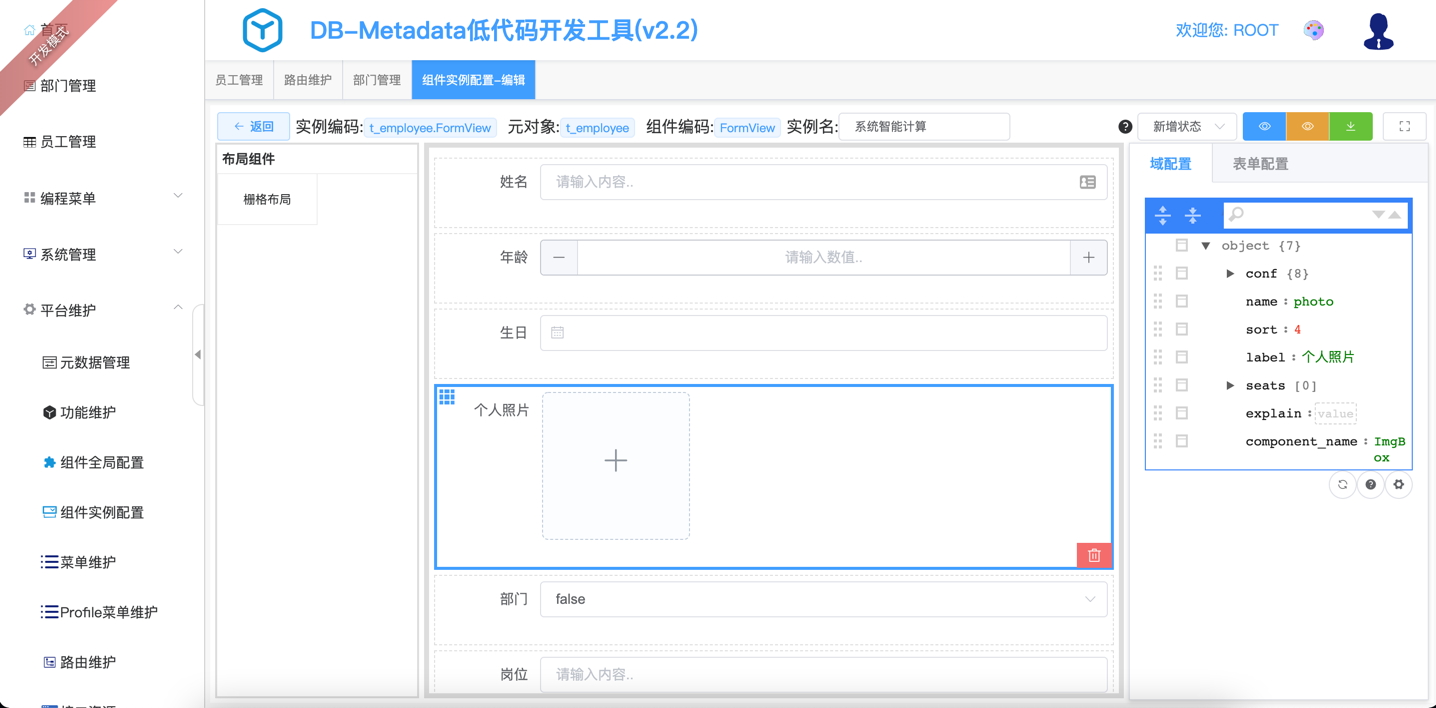Switch to the 表单配置 tab
Screen dimensions: 1436x708
tap(1260, 164)
